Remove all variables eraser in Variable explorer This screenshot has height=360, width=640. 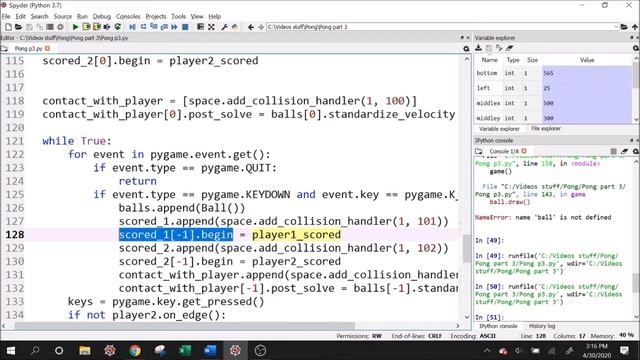509,48
